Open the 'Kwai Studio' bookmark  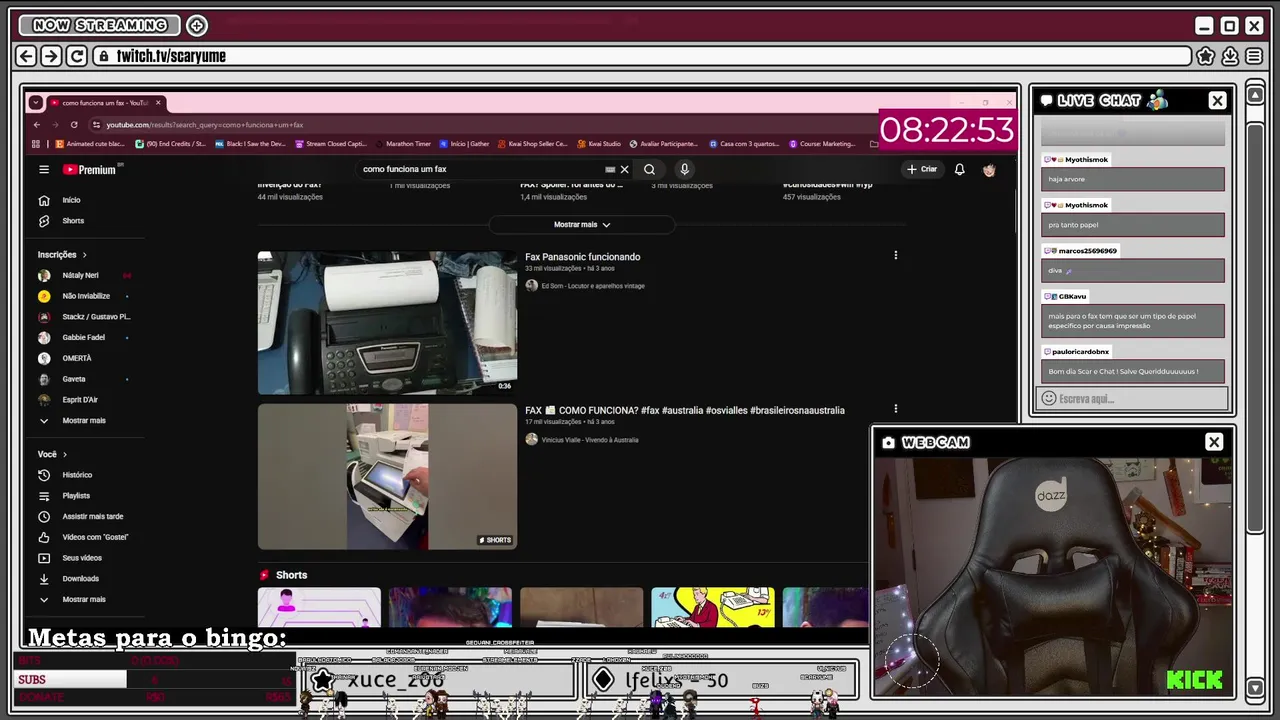[599, 144]
